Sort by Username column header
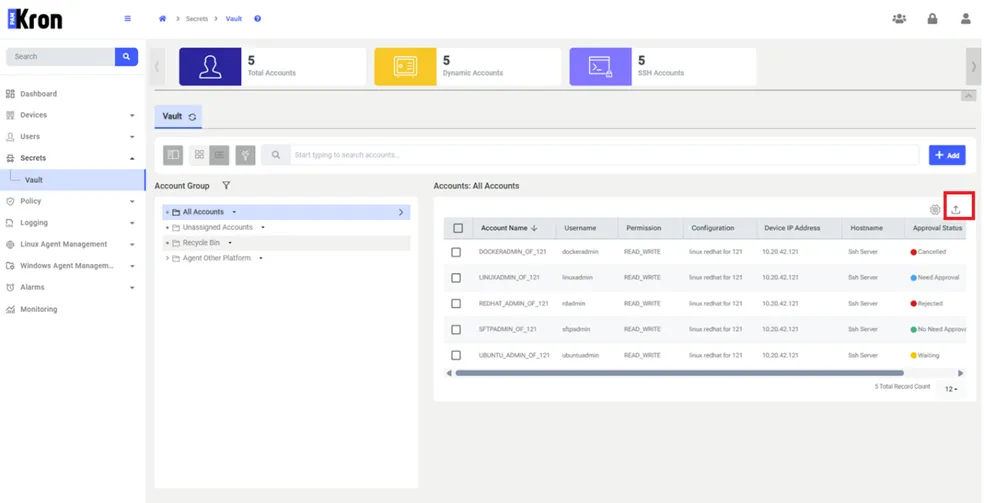The width and height of the screenshot is (984, 503). click(x=580, y=228)
